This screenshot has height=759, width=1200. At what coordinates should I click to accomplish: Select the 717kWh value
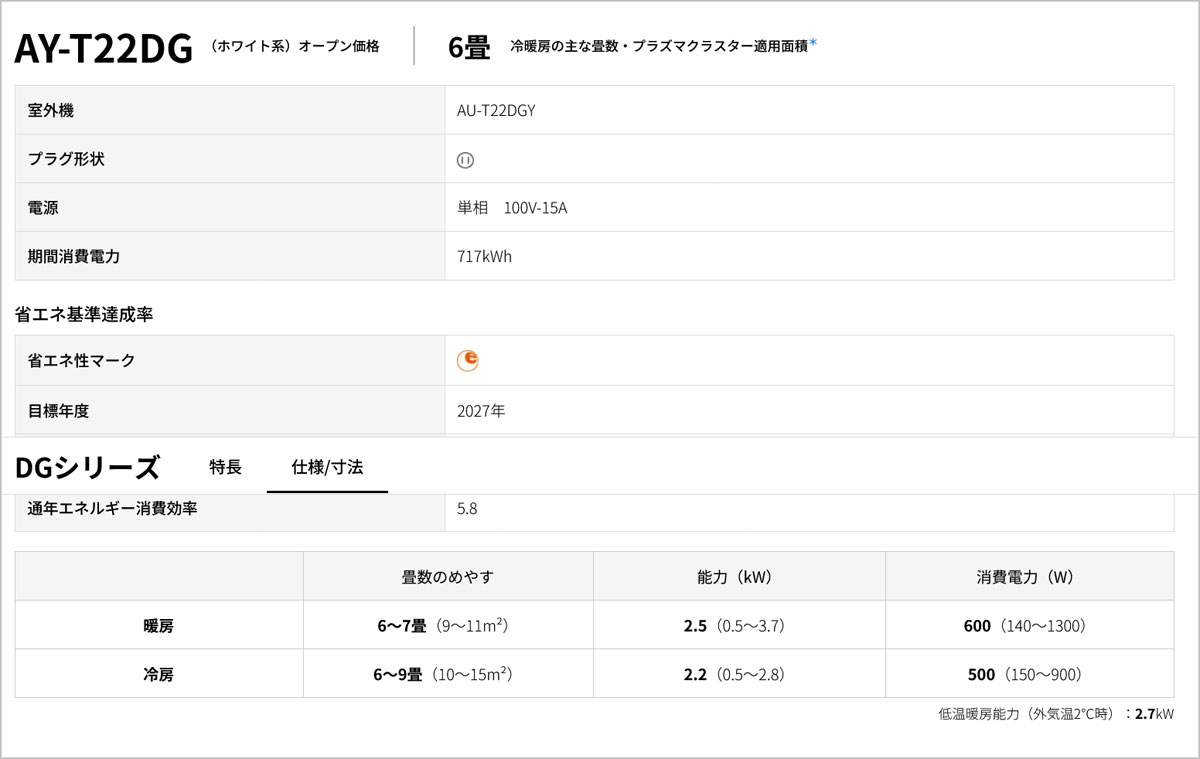484,257
